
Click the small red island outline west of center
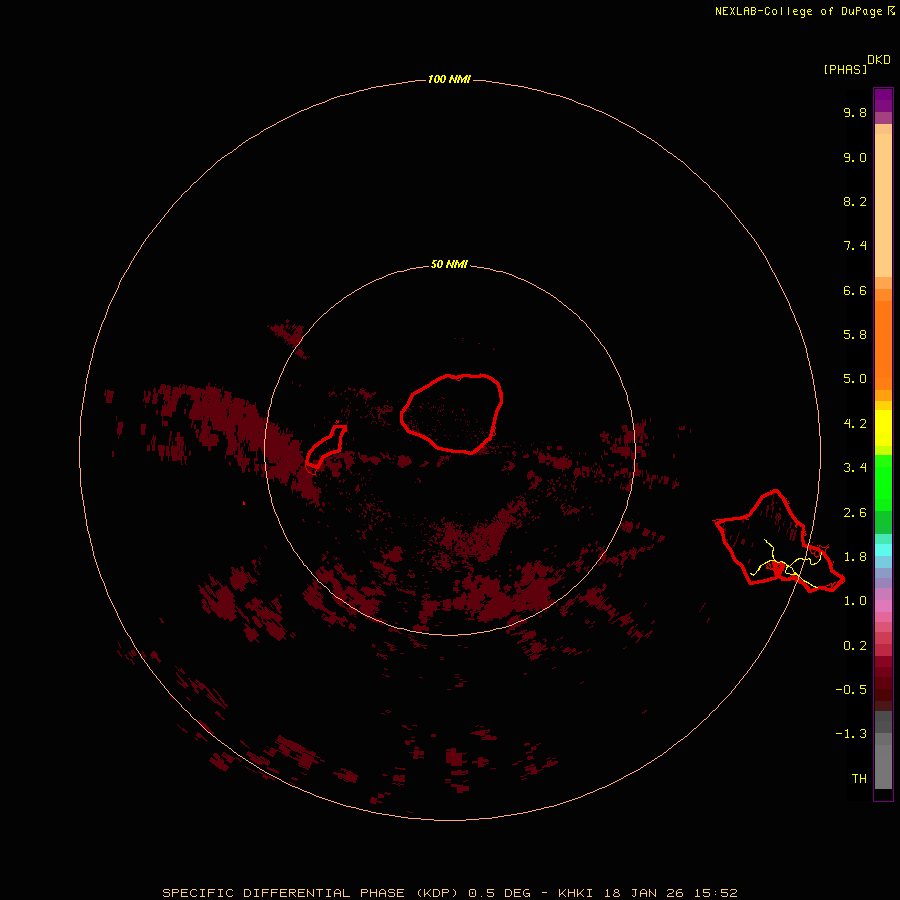pyautogui.click(x=325, y=446)
